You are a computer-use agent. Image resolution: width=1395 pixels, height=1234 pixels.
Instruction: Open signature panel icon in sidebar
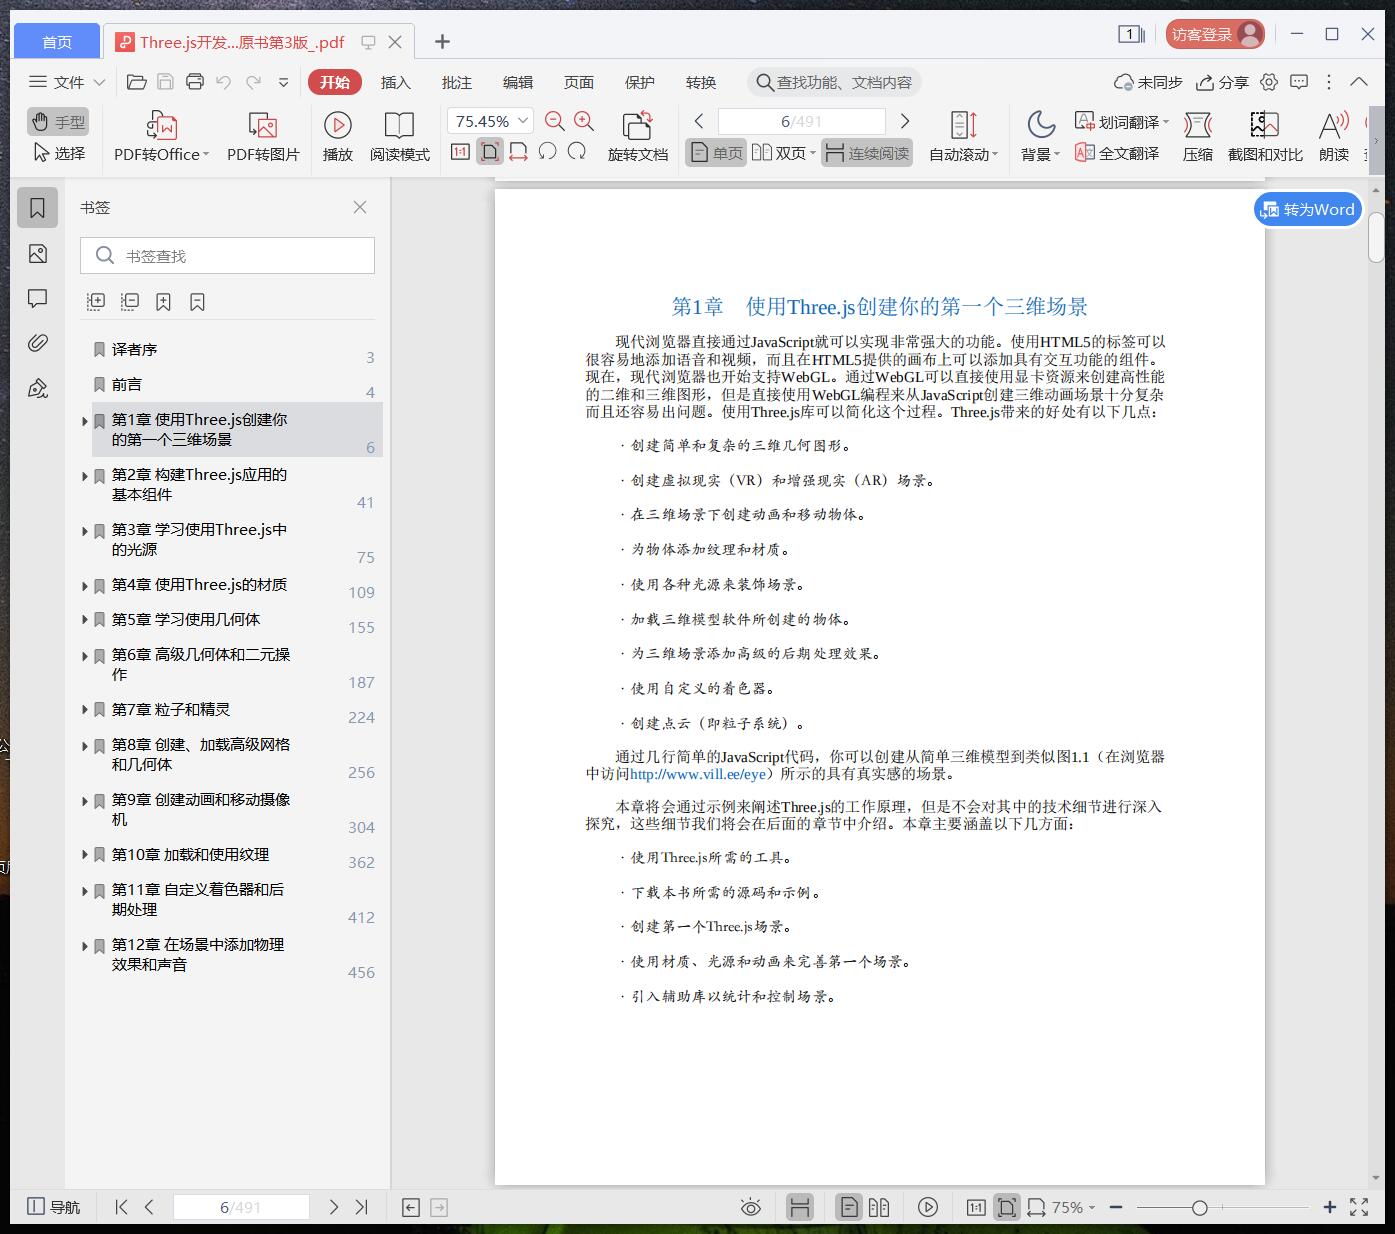click(x=38, y=388)
